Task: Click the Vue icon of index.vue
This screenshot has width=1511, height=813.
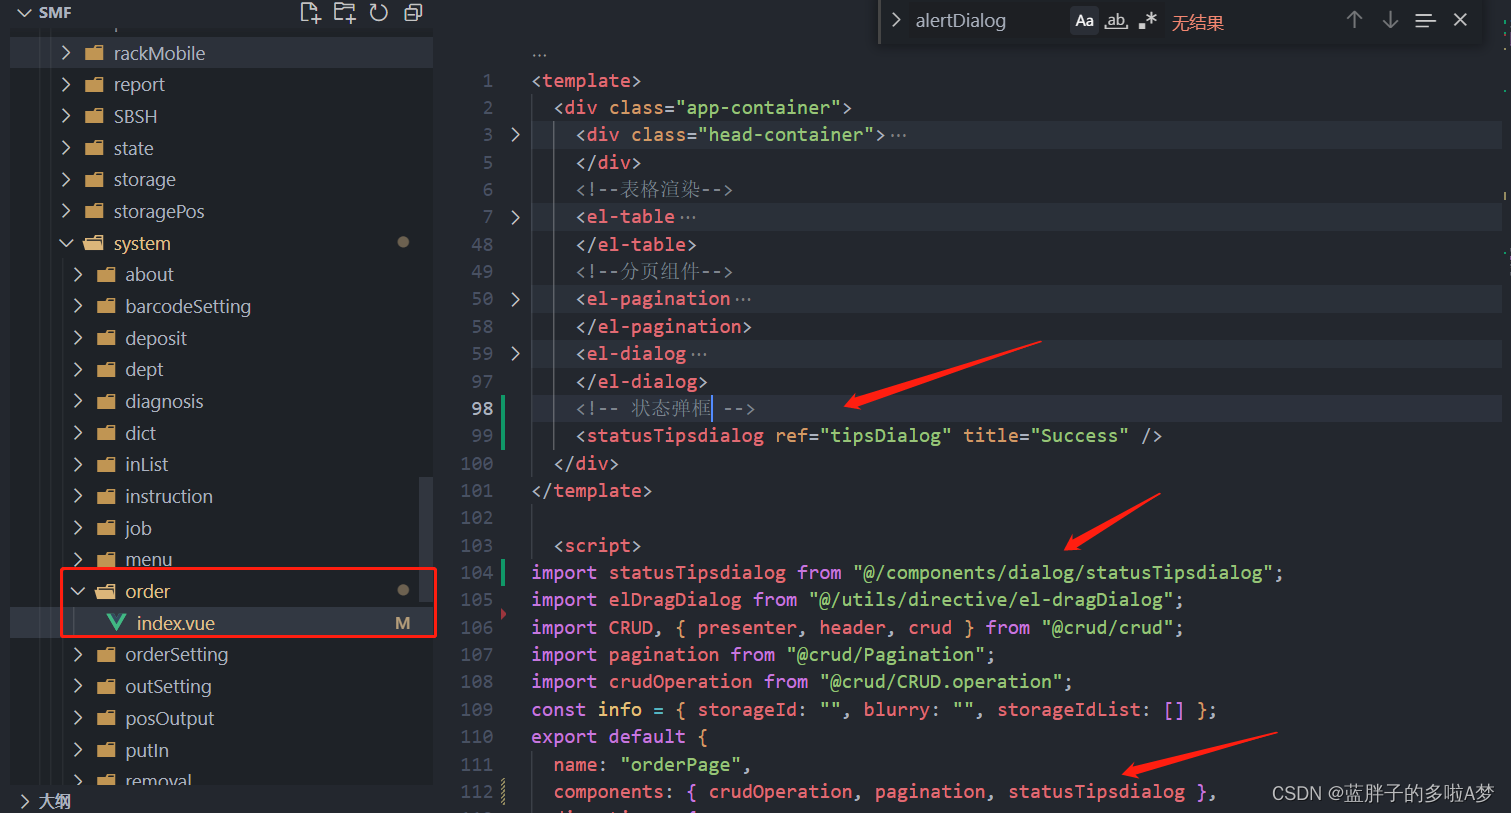Action: 116,623
